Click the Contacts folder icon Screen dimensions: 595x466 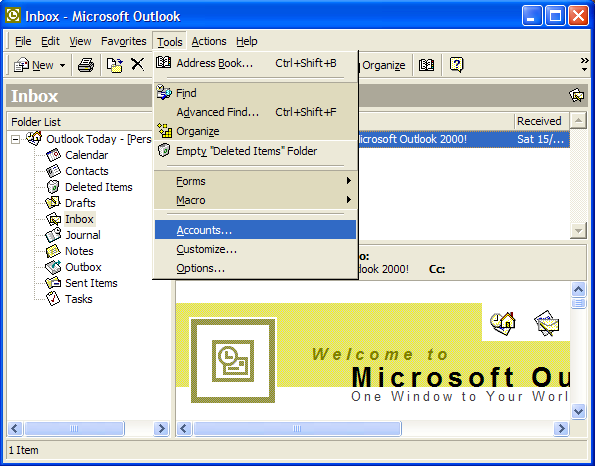click(x=54, y=171)
